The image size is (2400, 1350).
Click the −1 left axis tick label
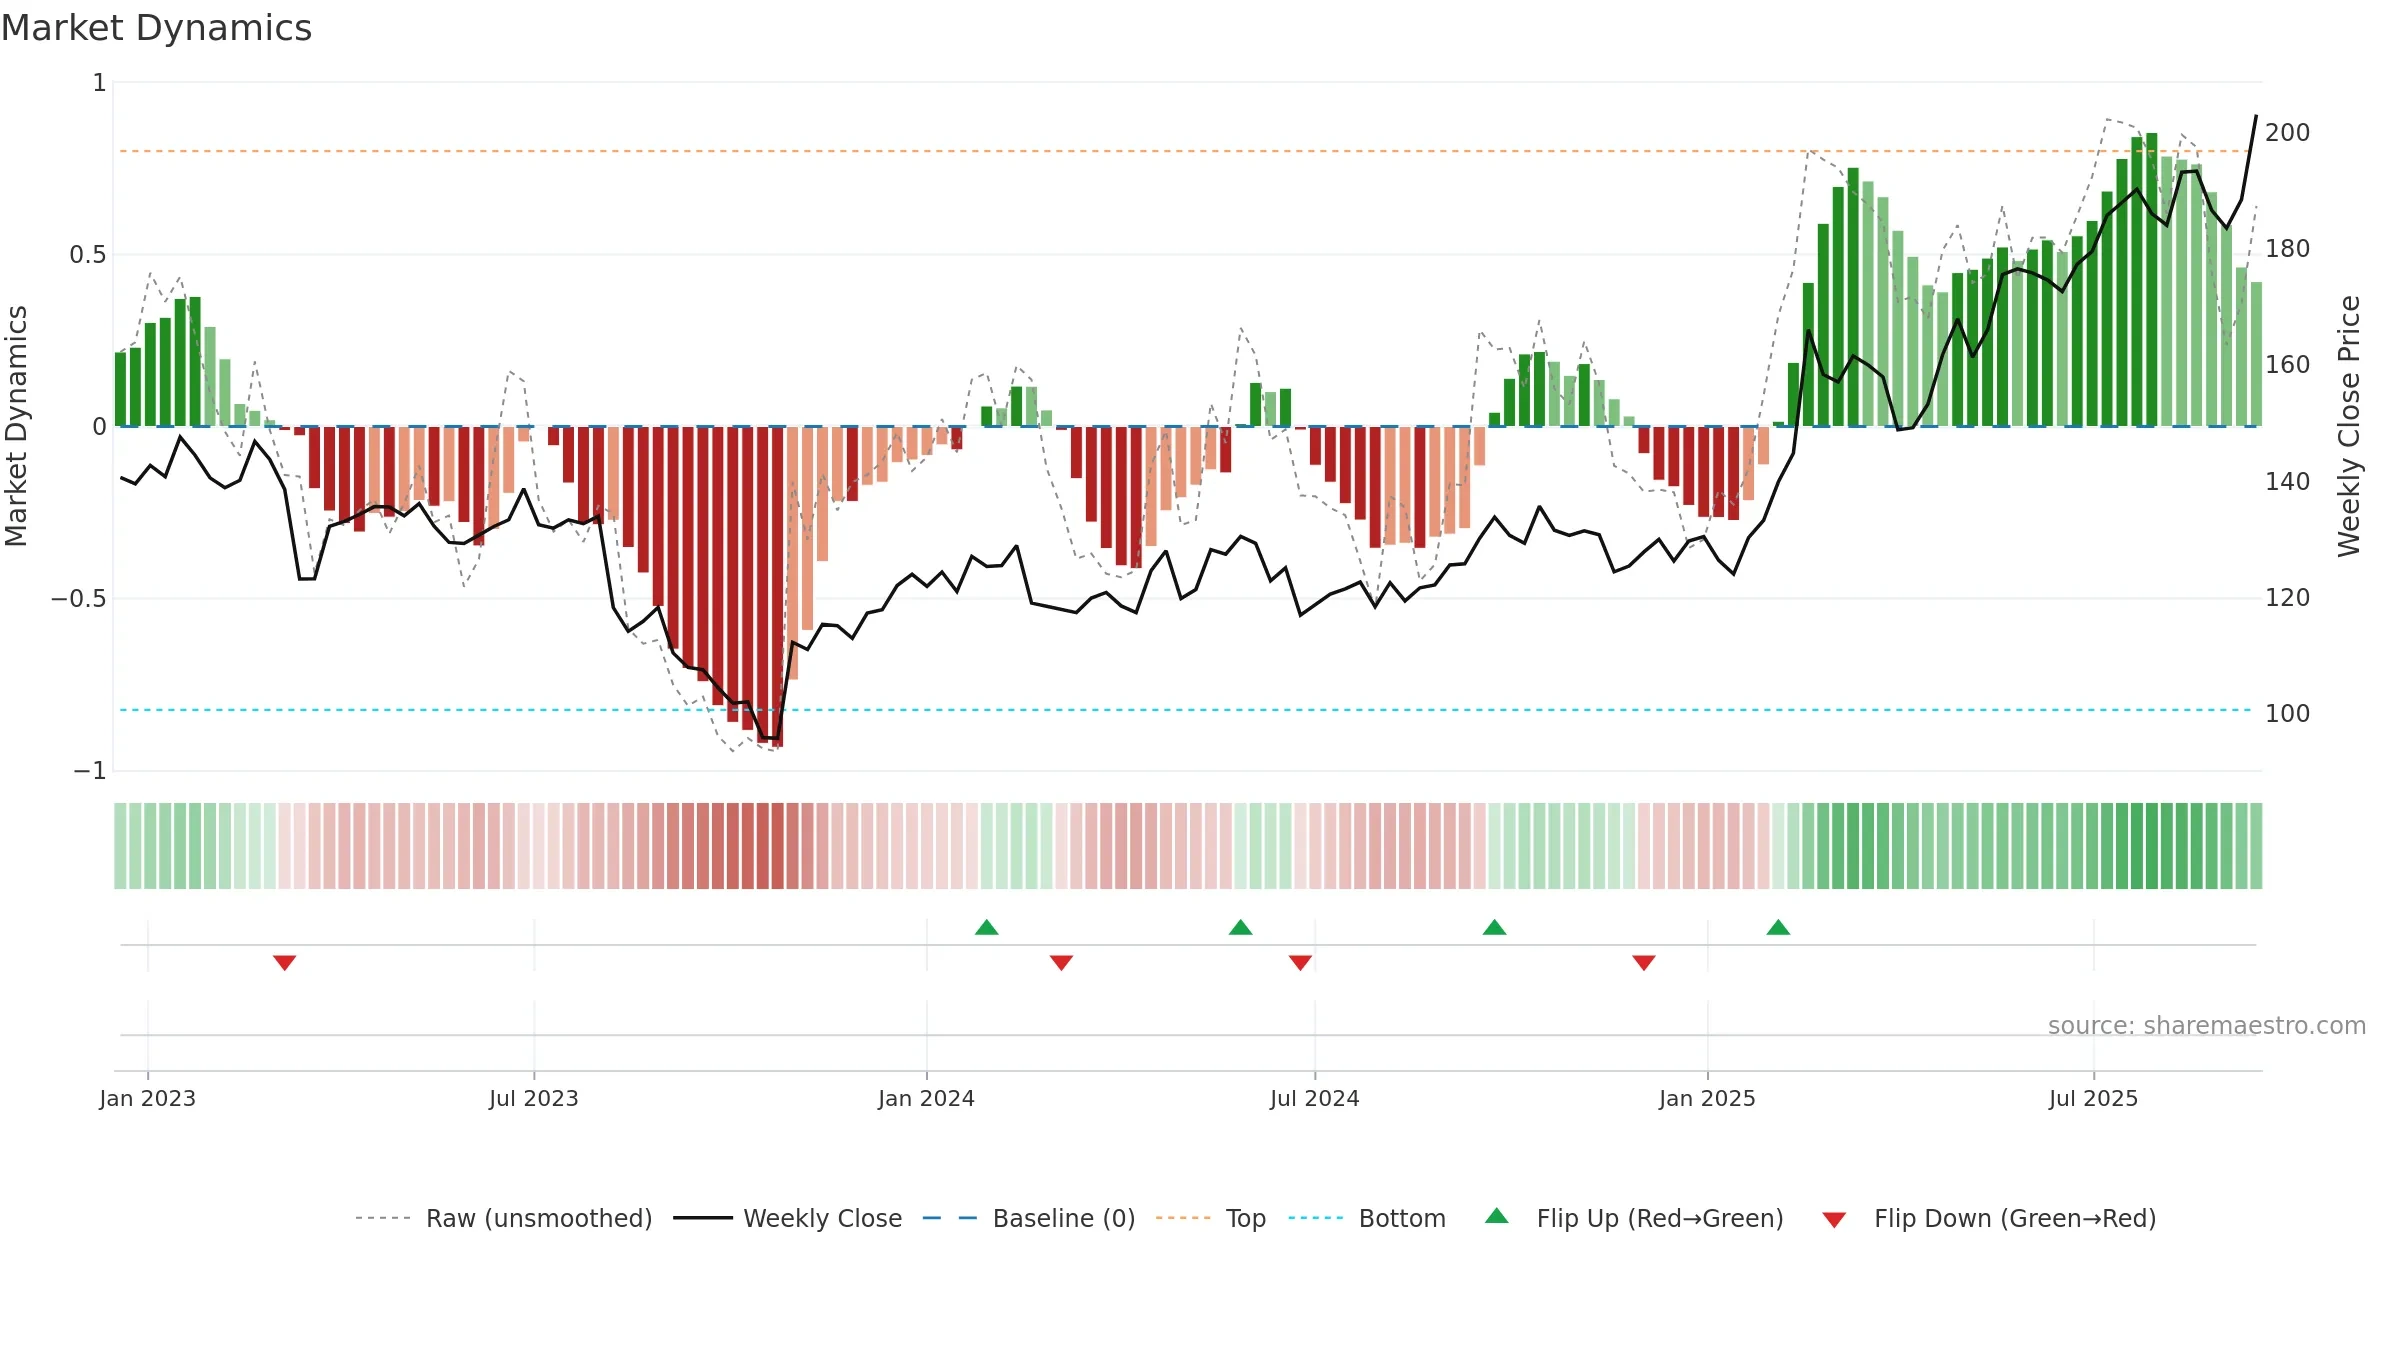90,771
